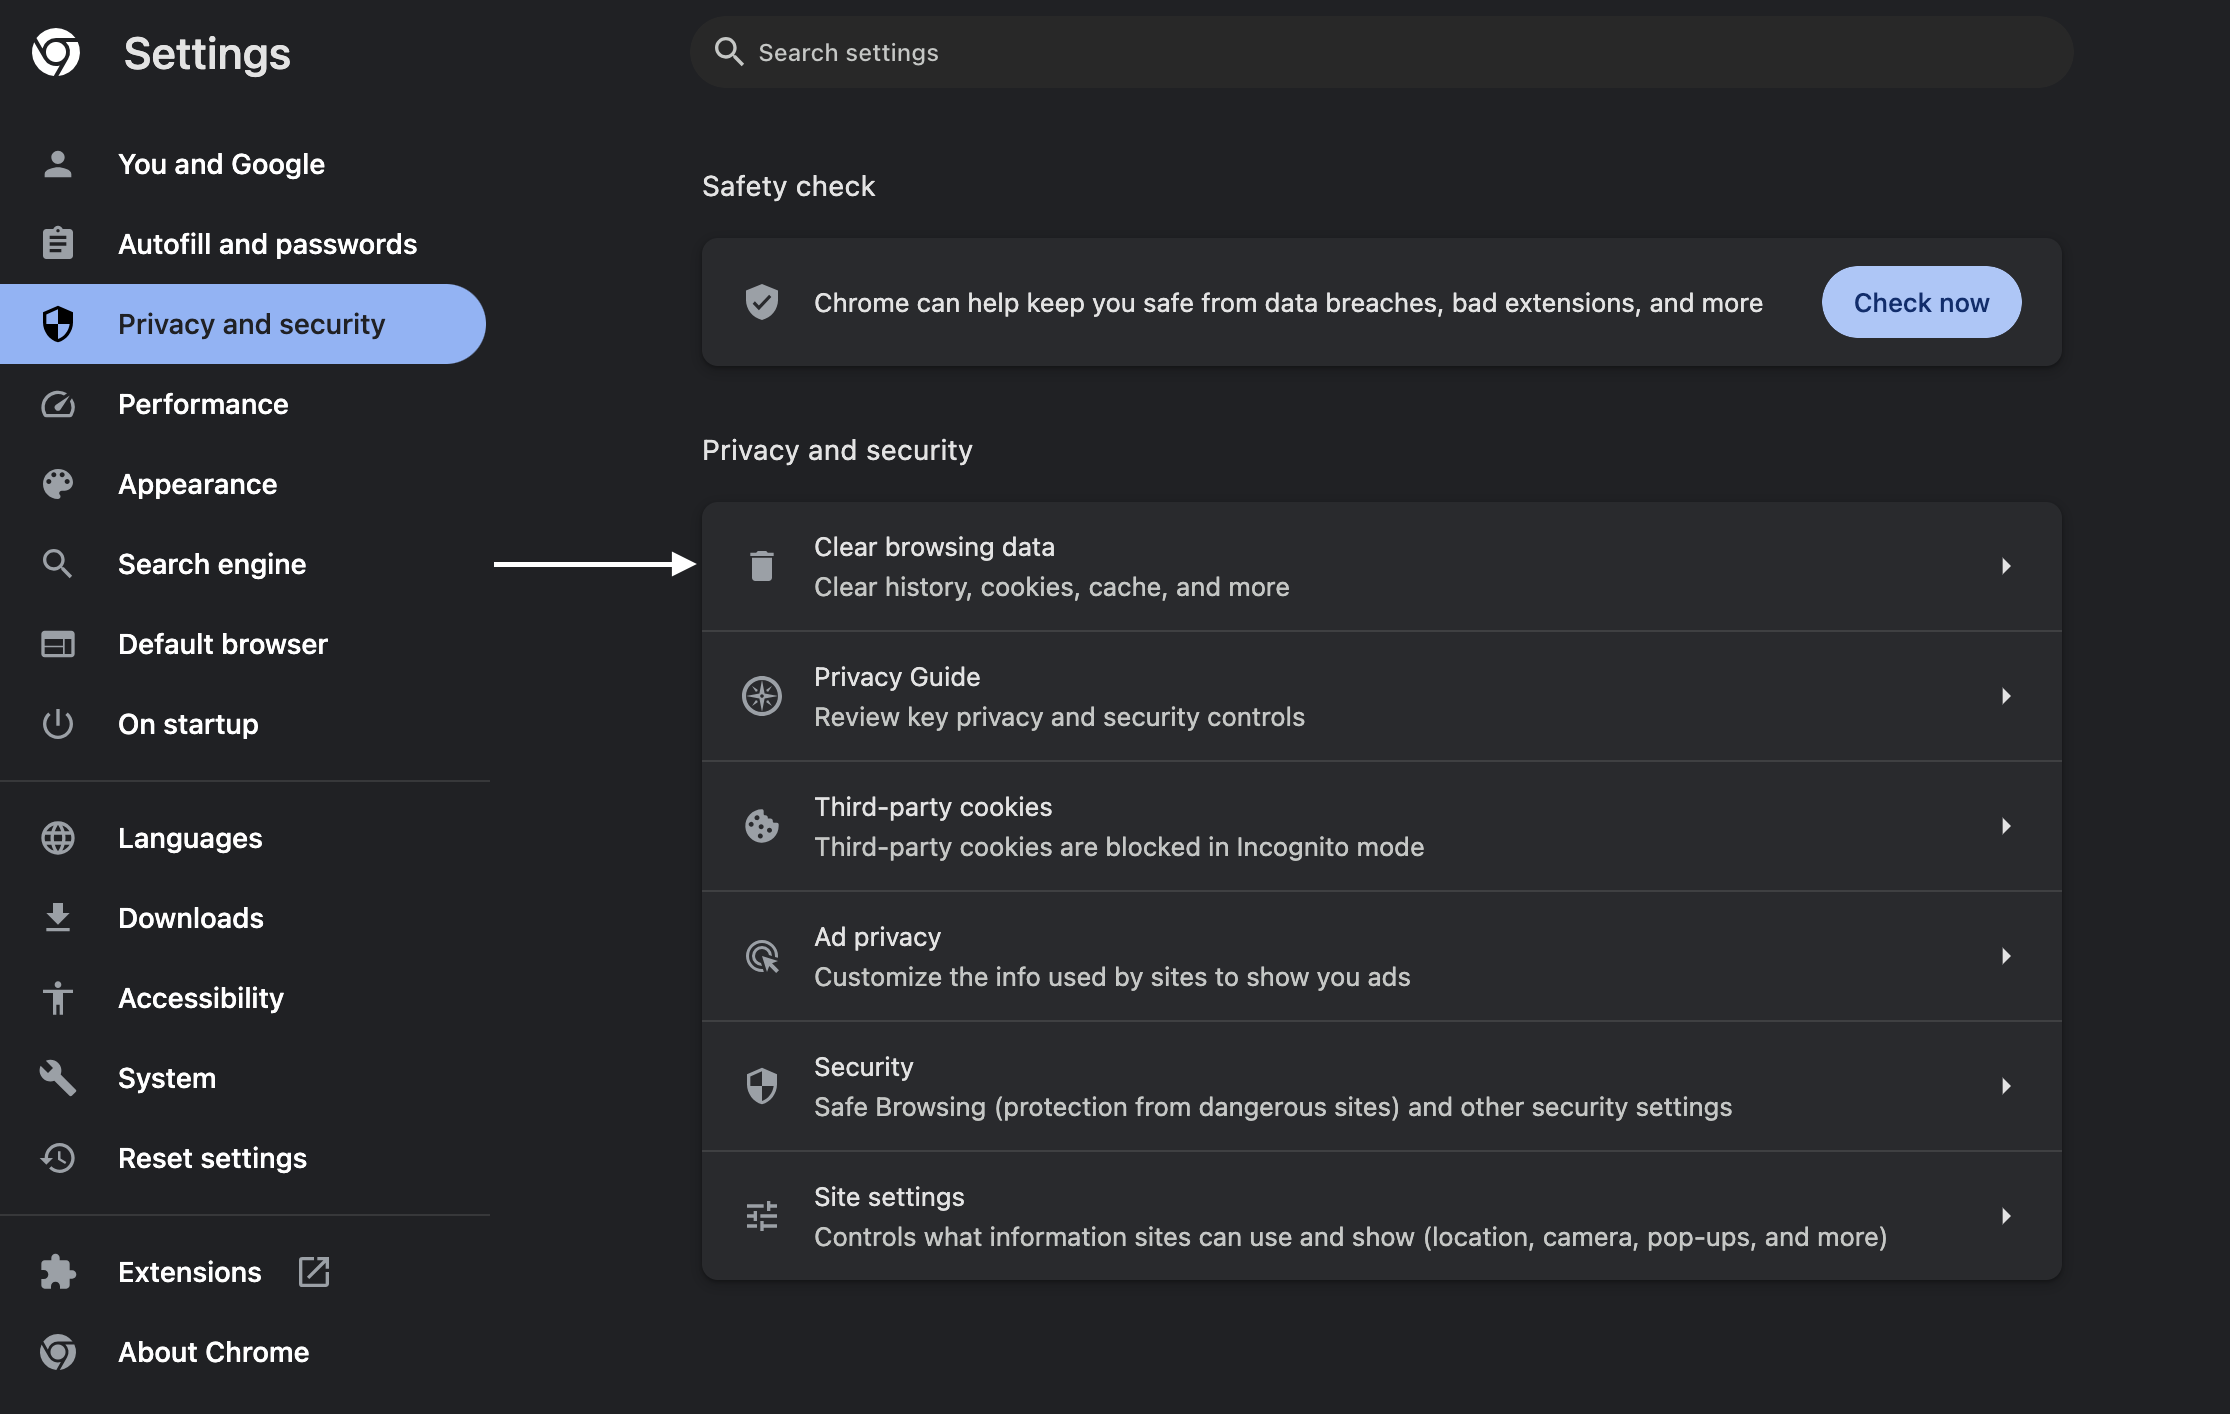Click the download arrow icon for Downloads

tap(58, 917)
